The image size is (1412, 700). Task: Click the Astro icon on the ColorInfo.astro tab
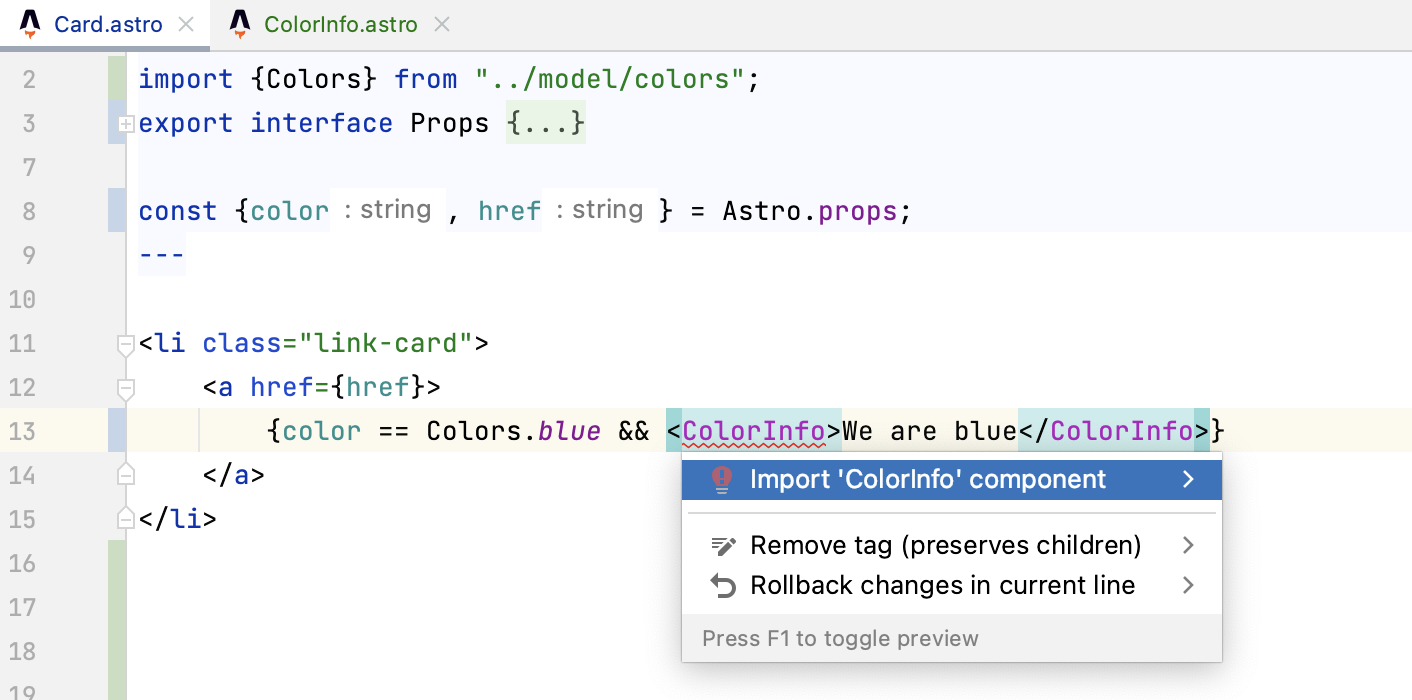(240, 25)
